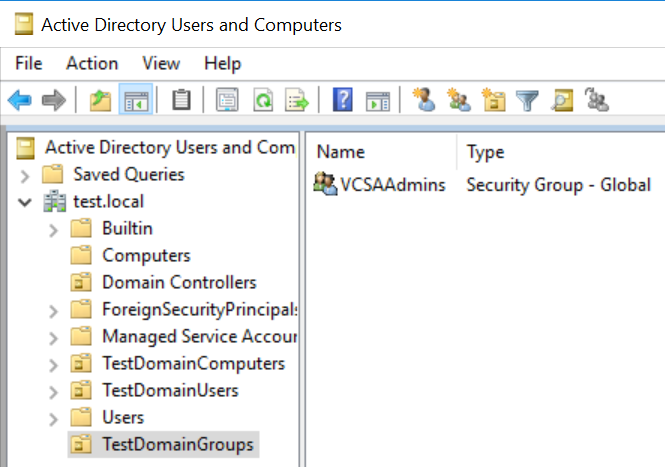Image resolution: width=665 pixels, height=467 pixels.
Task: Select Saved Queries in tree
Action: (x=129, y=174)
